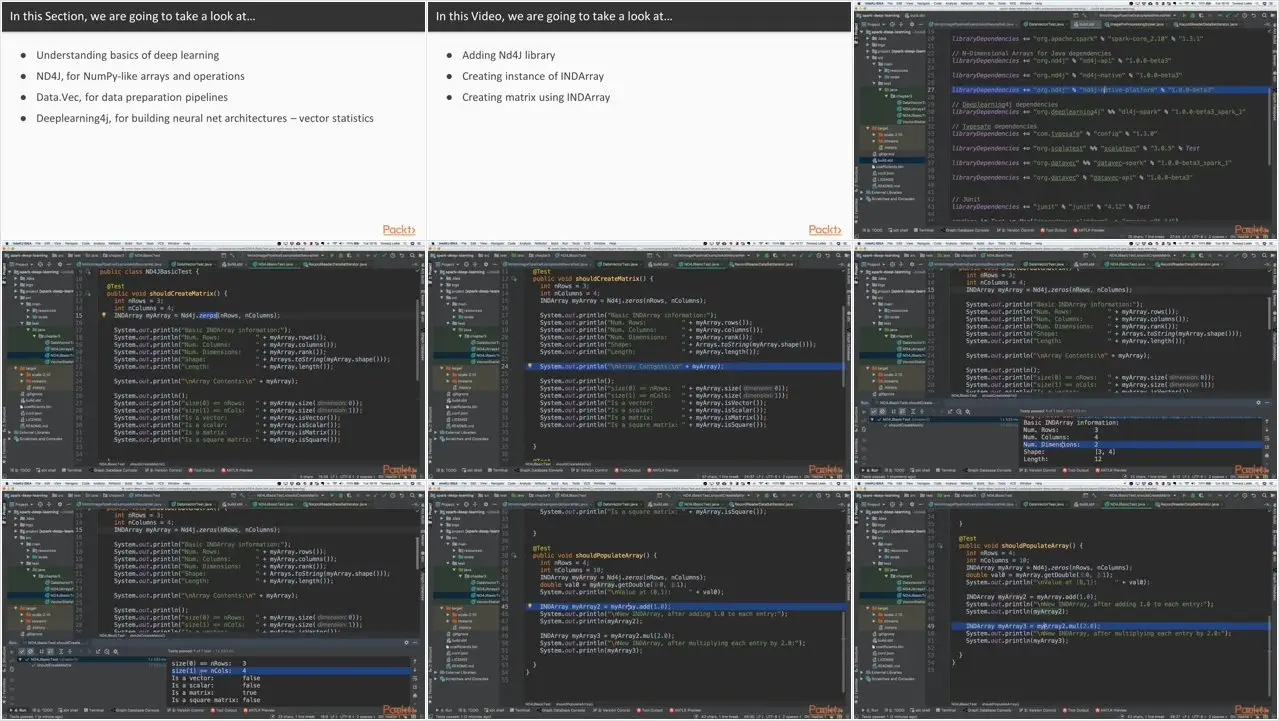
Task: Click Project gear icon in zeros-highlighted frame
Action: tap(60, 264)
